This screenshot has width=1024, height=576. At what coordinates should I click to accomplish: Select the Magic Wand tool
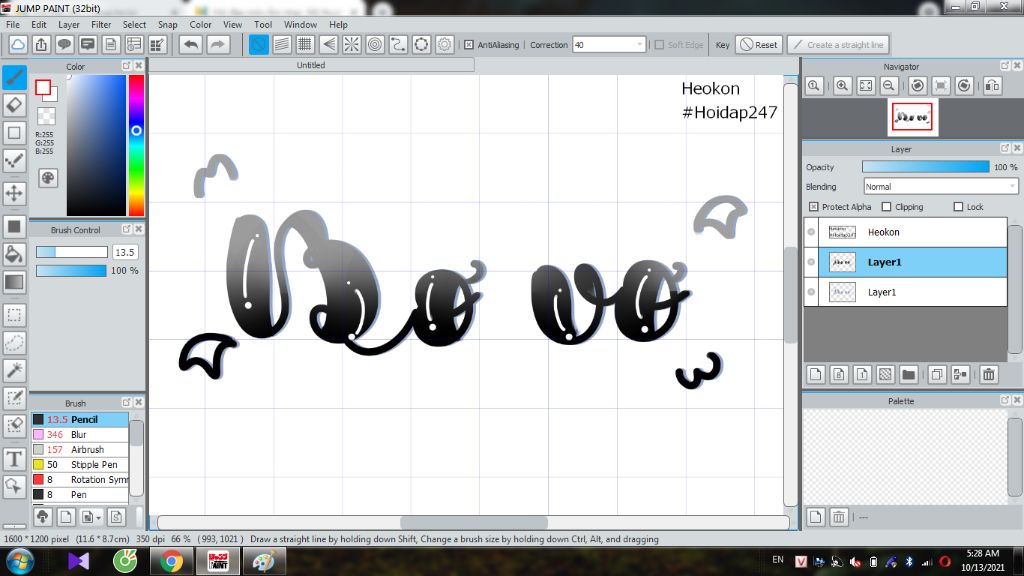click(x=14, y=370)
